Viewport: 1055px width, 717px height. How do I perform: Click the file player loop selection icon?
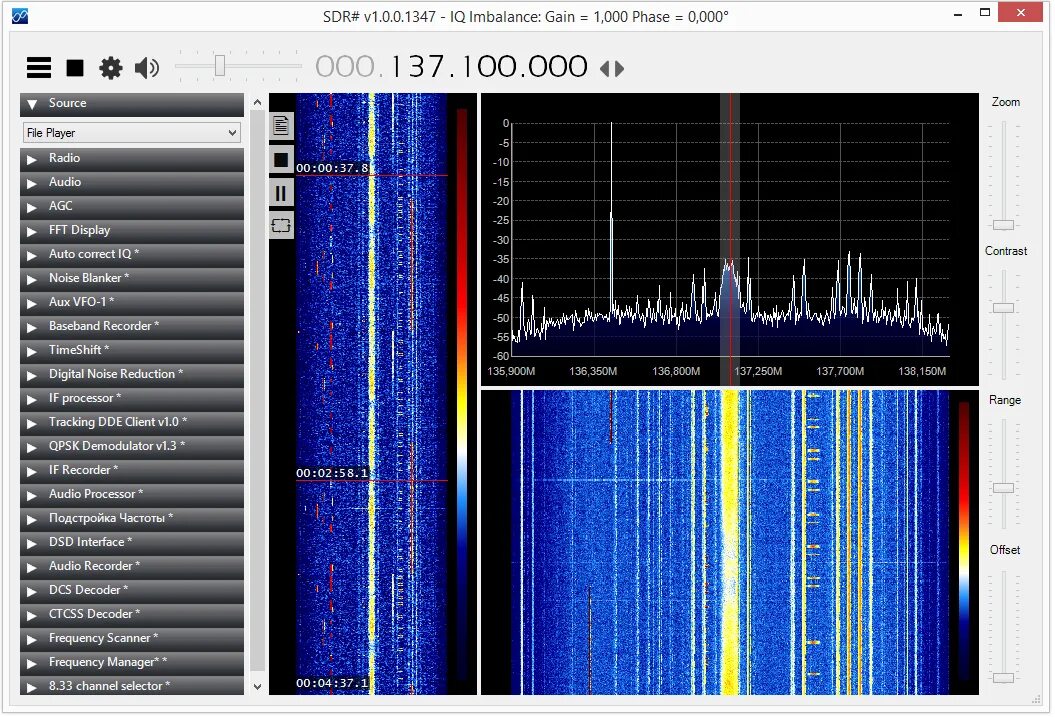point(281,225)
